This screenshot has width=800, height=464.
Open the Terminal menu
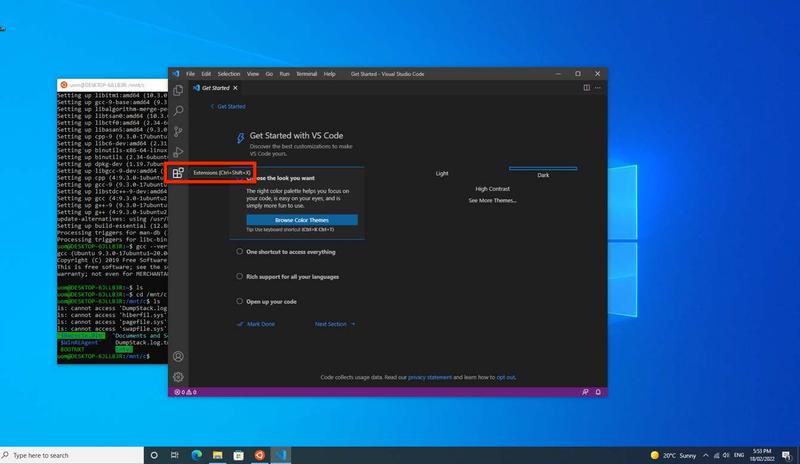[x=307, y=74]
